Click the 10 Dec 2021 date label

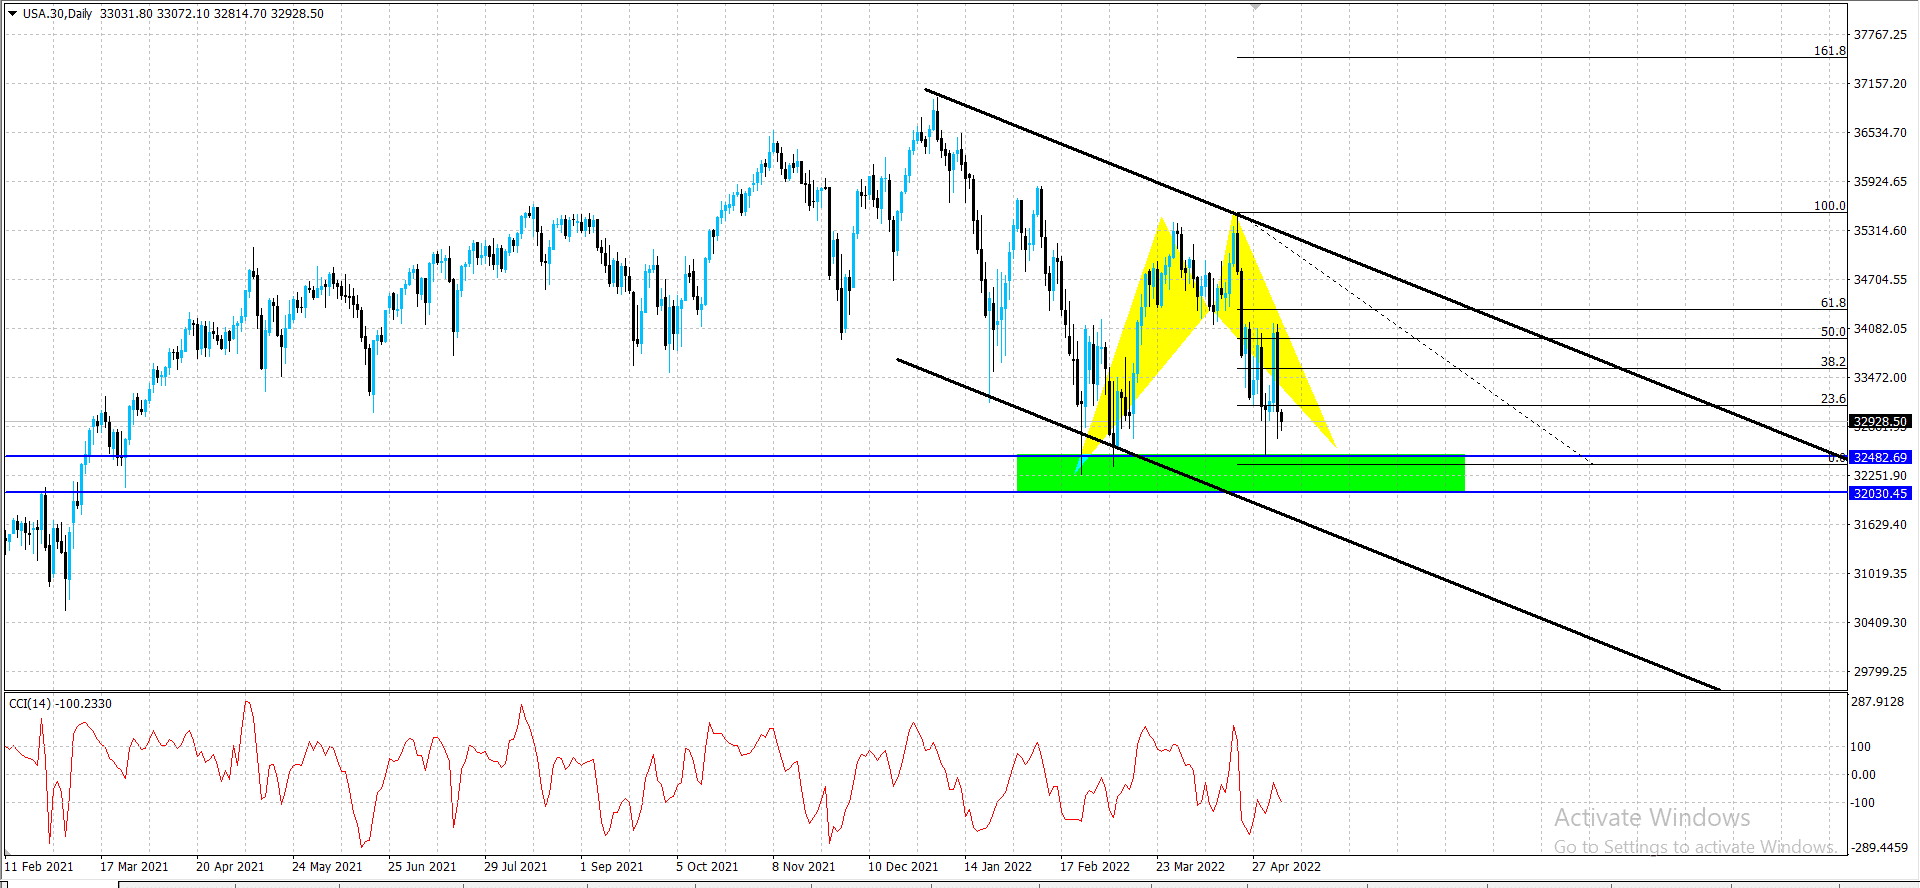[903, 866]
